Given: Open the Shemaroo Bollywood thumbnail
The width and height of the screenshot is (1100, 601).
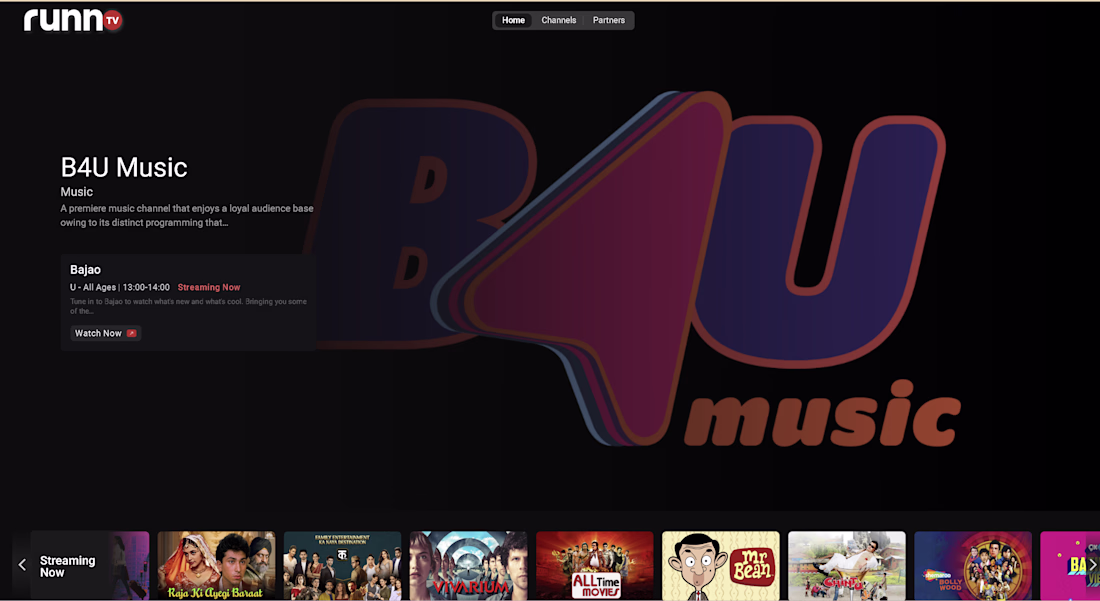Looking at the screenshot, I should [x=973, y=565].
